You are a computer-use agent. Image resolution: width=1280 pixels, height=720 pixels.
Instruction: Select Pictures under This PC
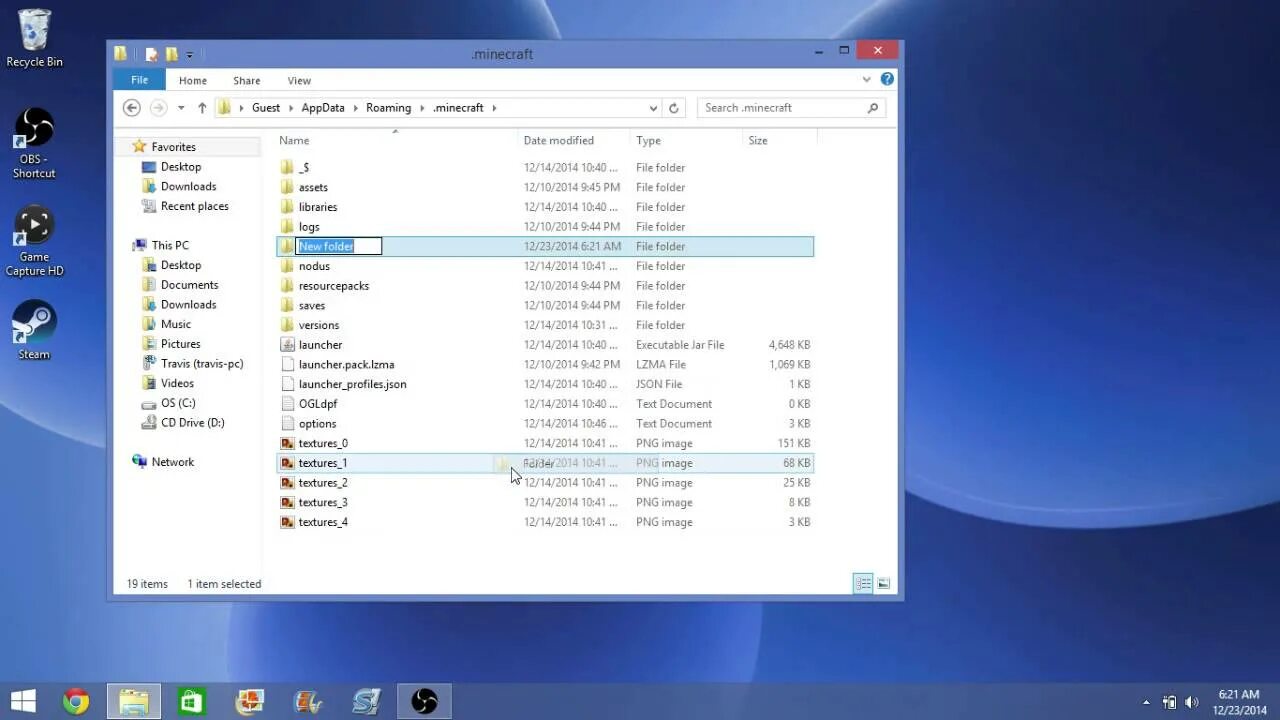pos(180,344)
